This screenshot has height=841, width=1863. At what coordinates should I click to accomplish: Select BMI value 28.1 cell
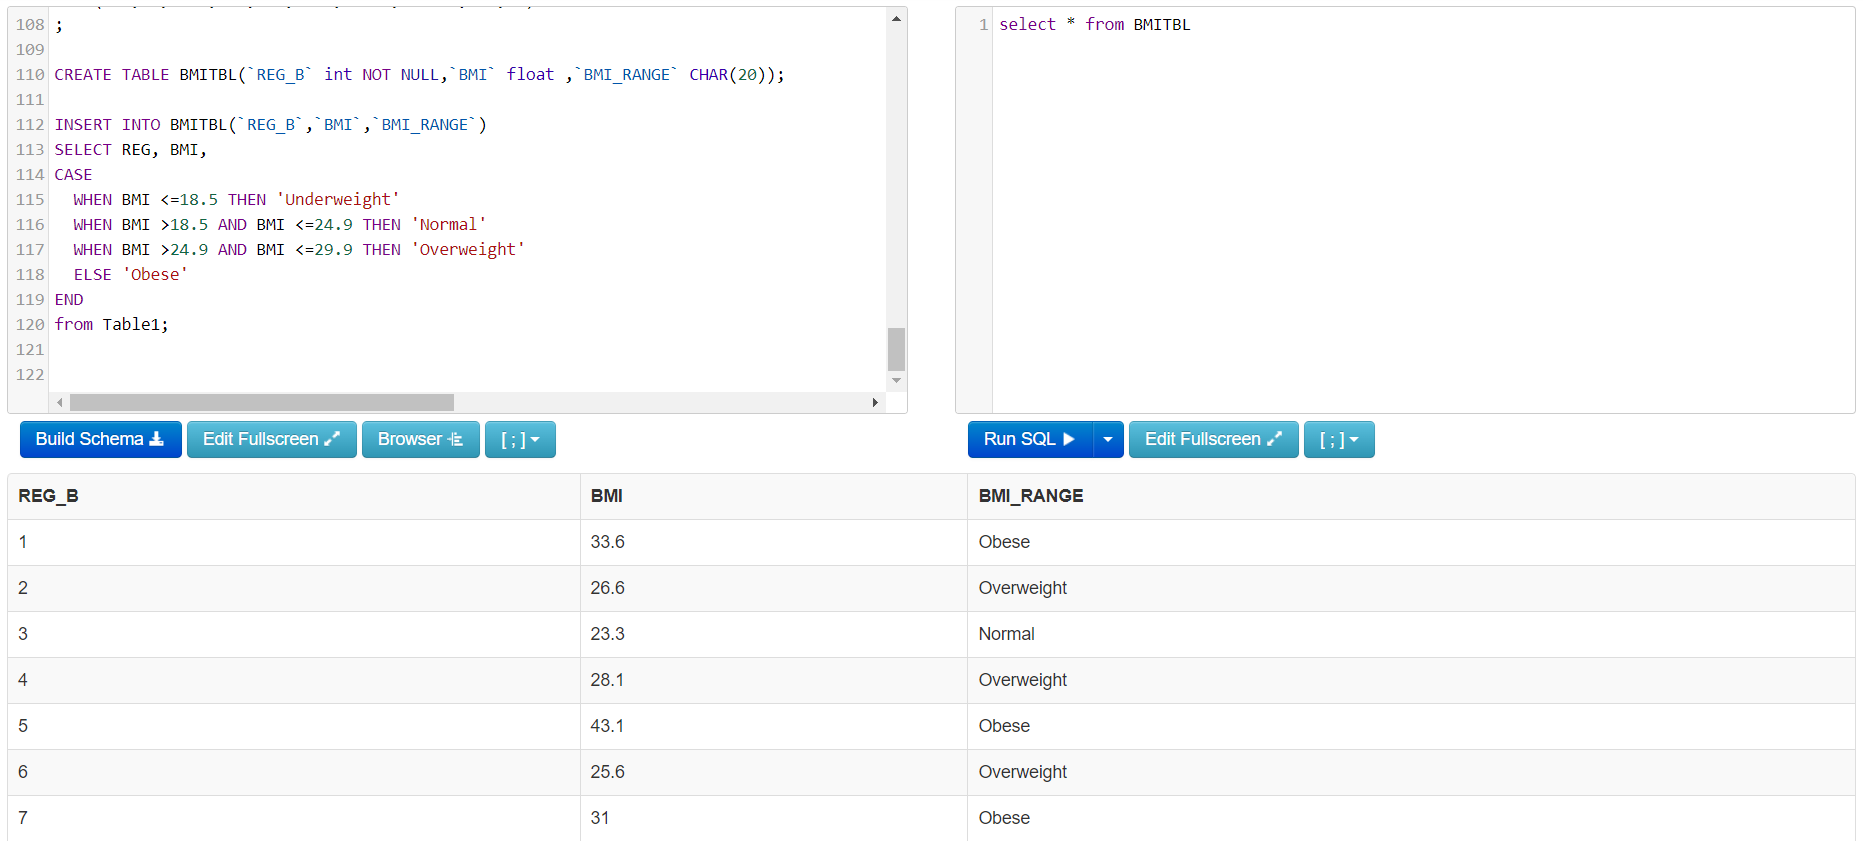point(774,680)
